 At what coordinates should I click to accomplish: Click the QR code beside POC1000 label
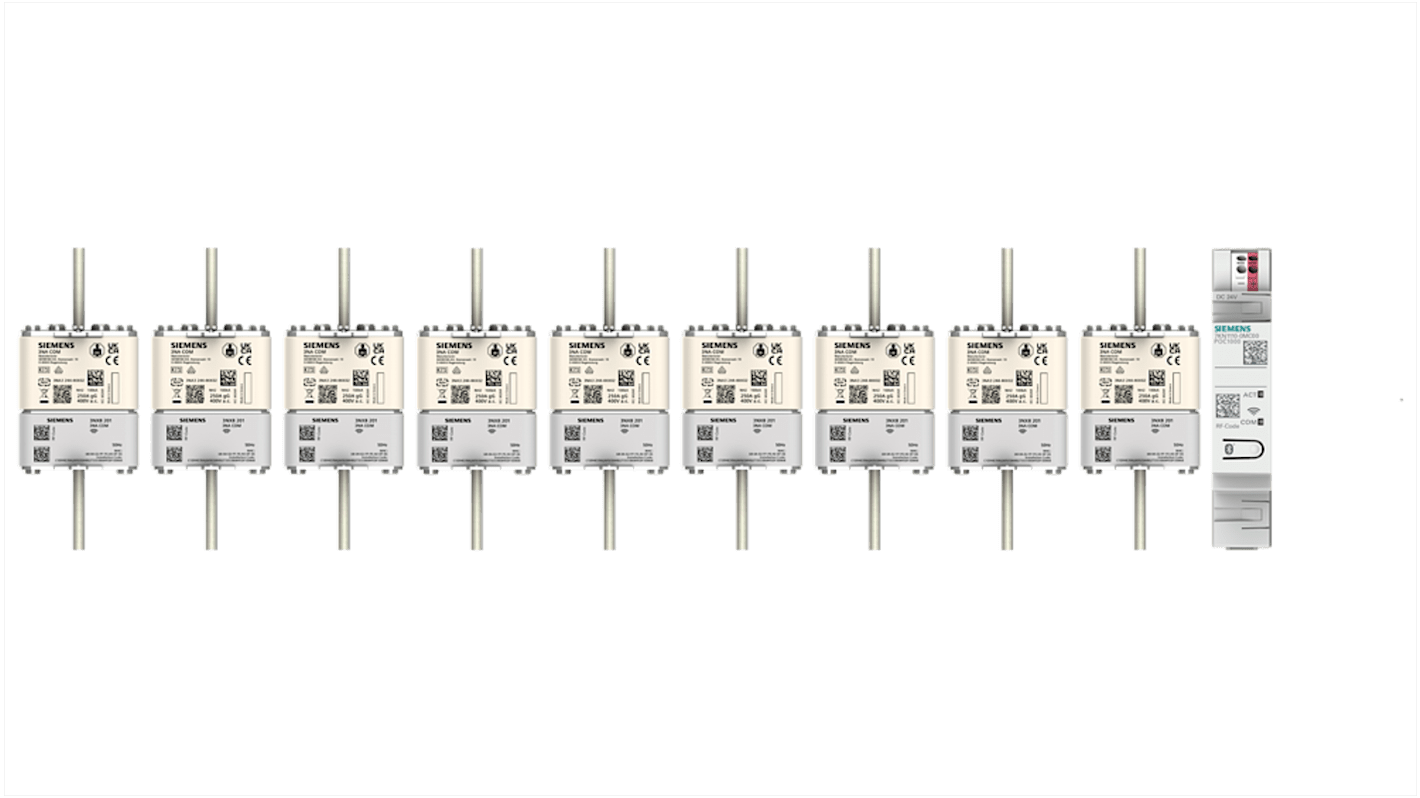[x=1254, y=352]
